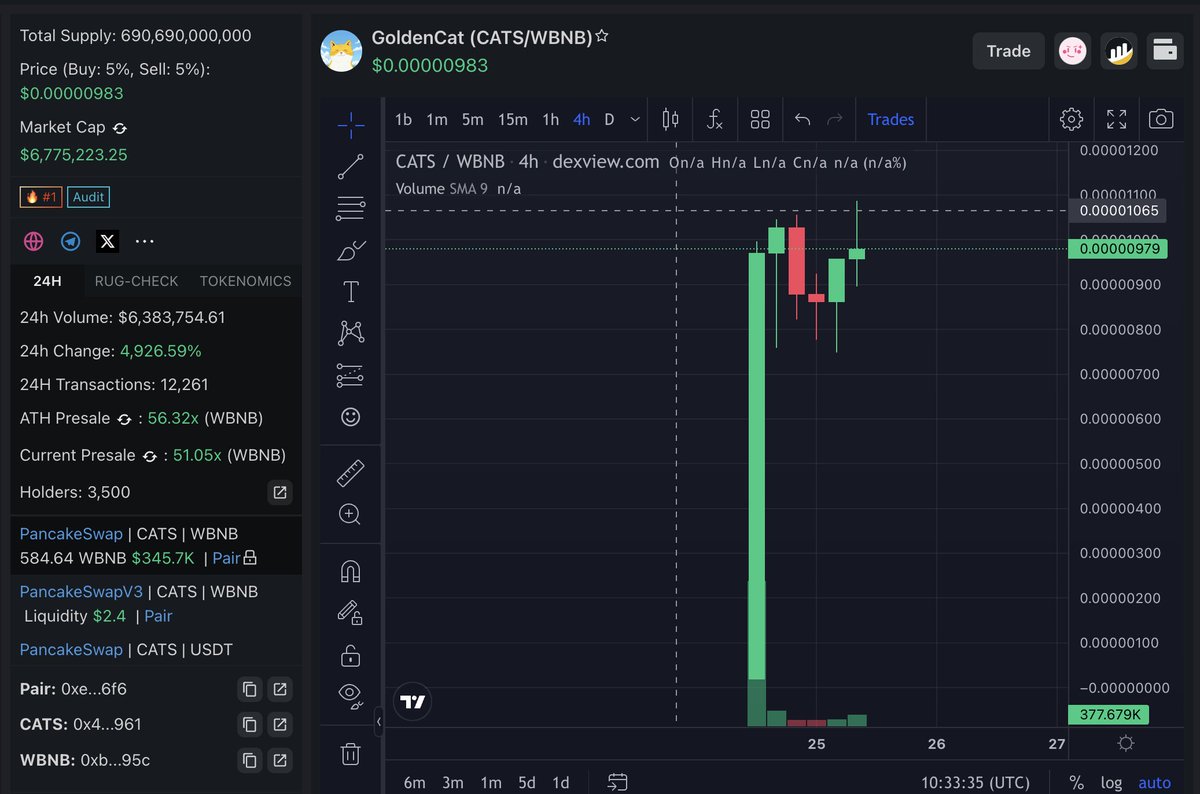
Task: Take a chart snapshot with camera icon
Action: click(x=1161, y=120)
